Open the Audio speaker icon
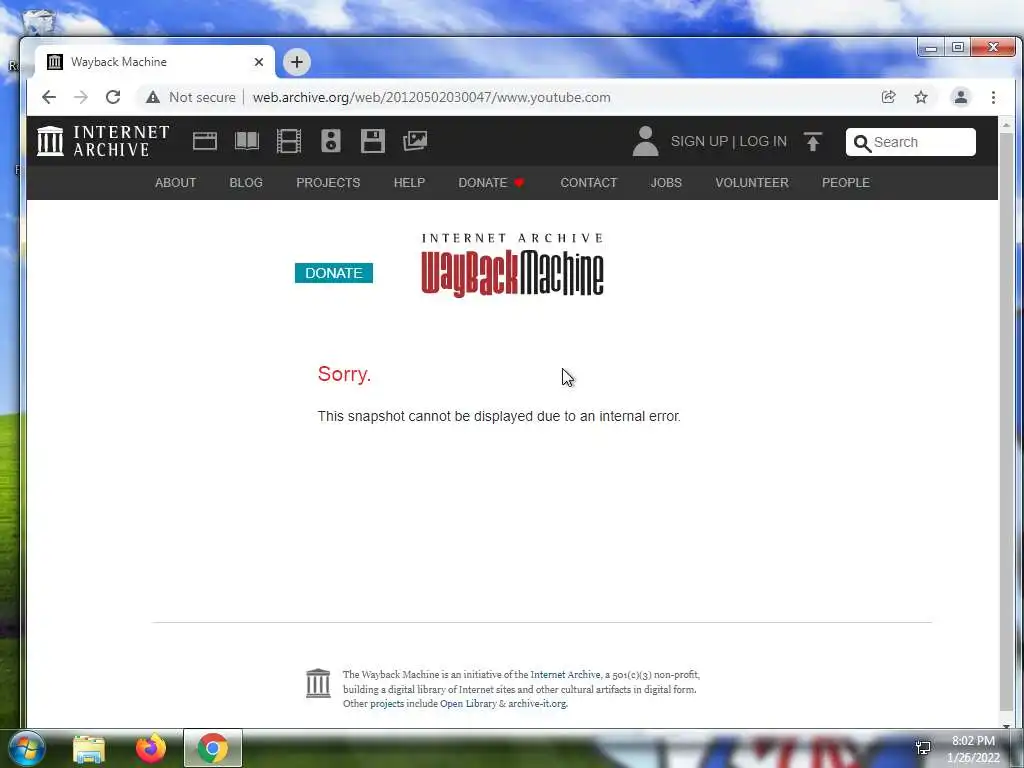1024x768 pixels. pyautogui.click(x=331, y=141)
